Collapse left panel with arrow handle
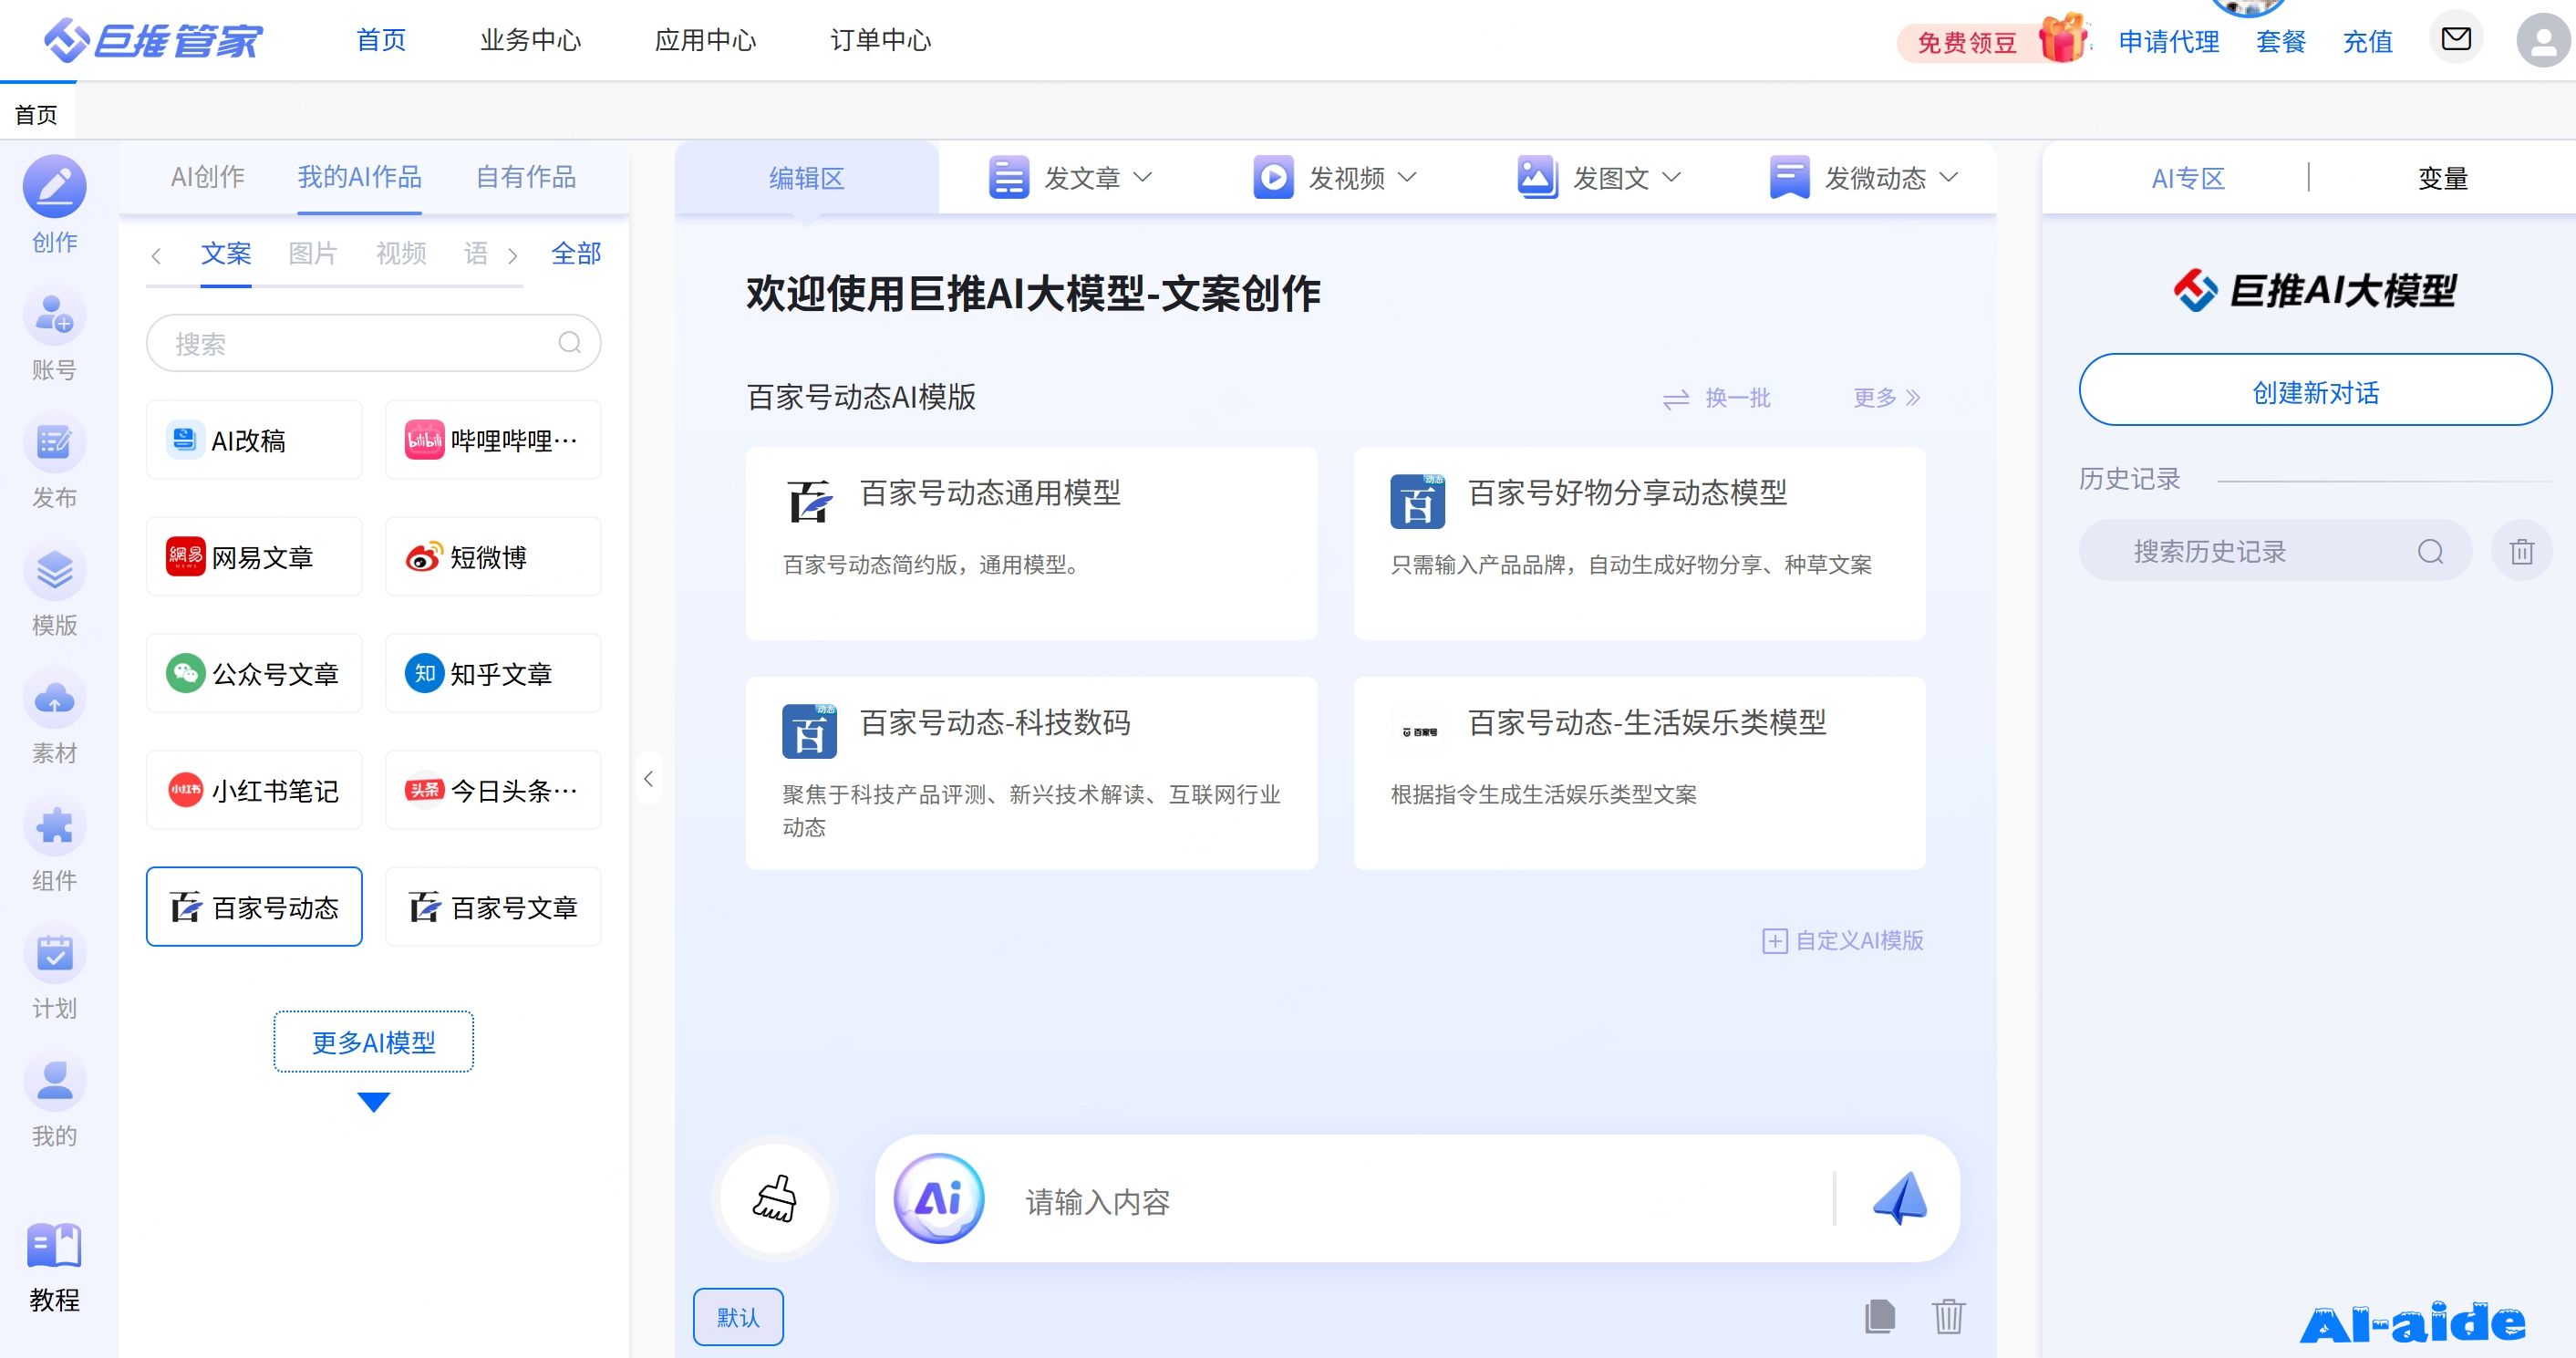The height and width of the screenshot is (1358, 2576). tap(648, 778)
